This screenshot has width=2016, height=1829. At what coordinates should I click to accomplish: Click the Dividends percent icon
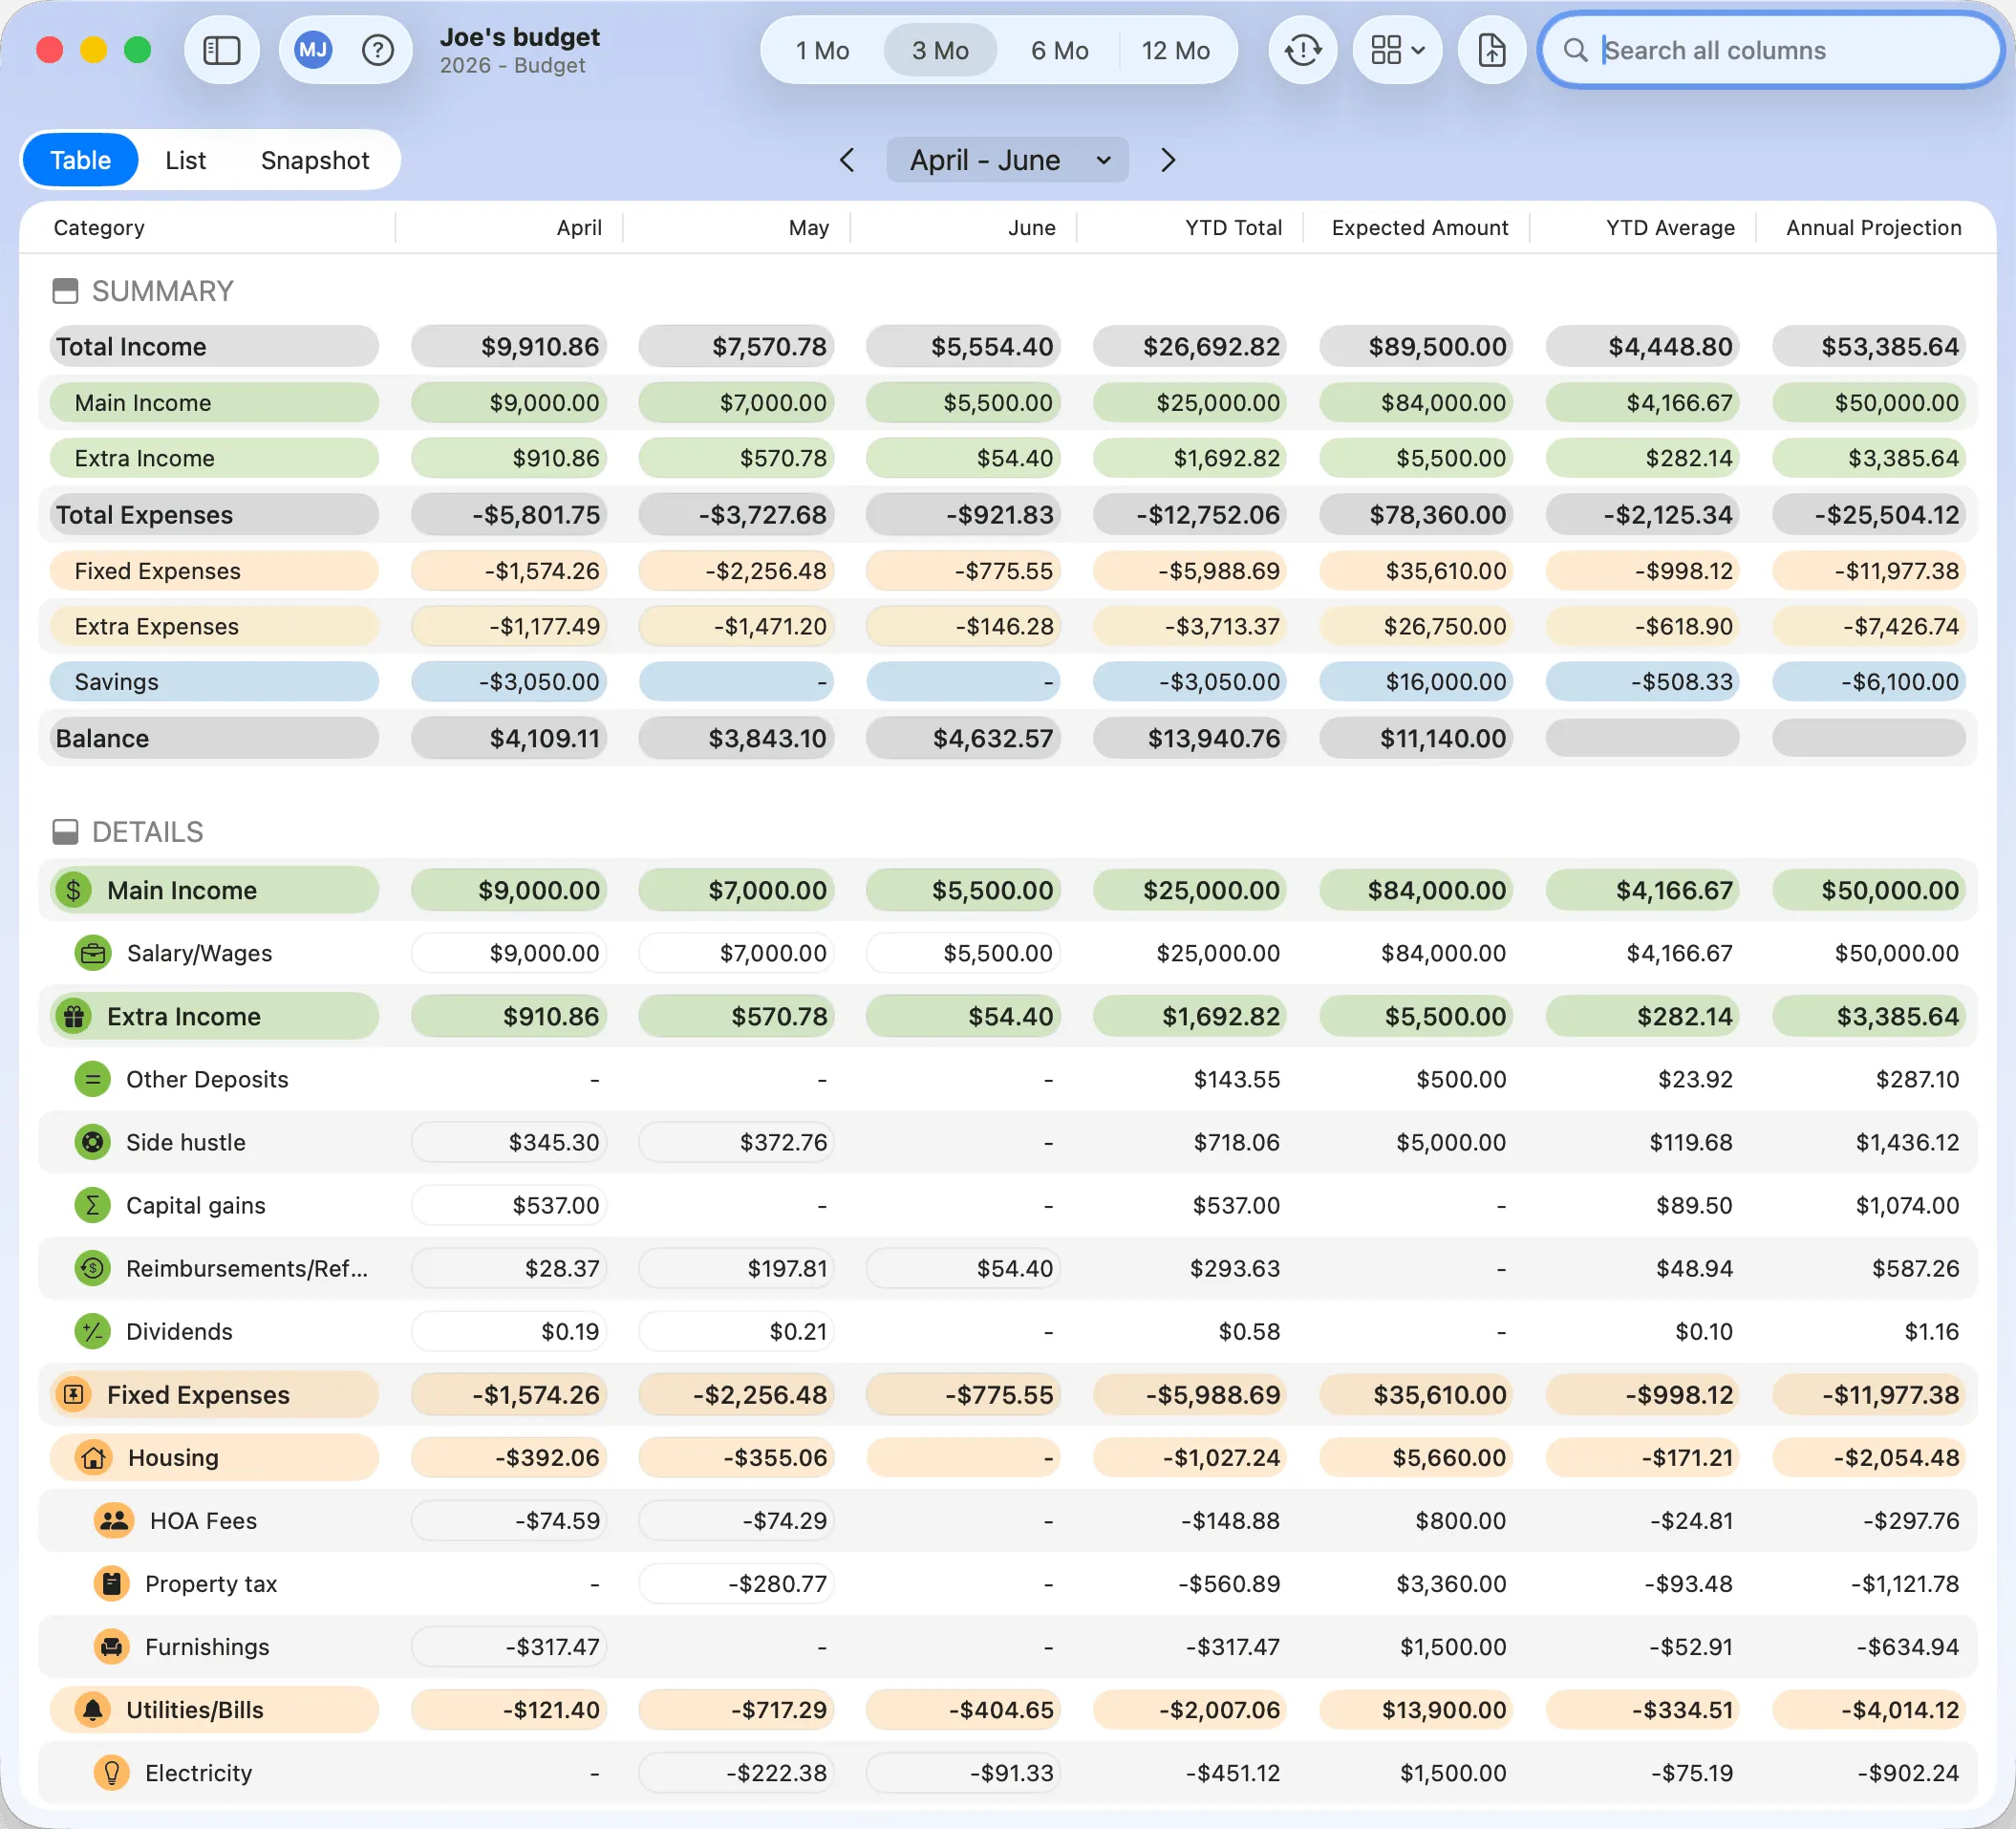(x=93, y=1331)
